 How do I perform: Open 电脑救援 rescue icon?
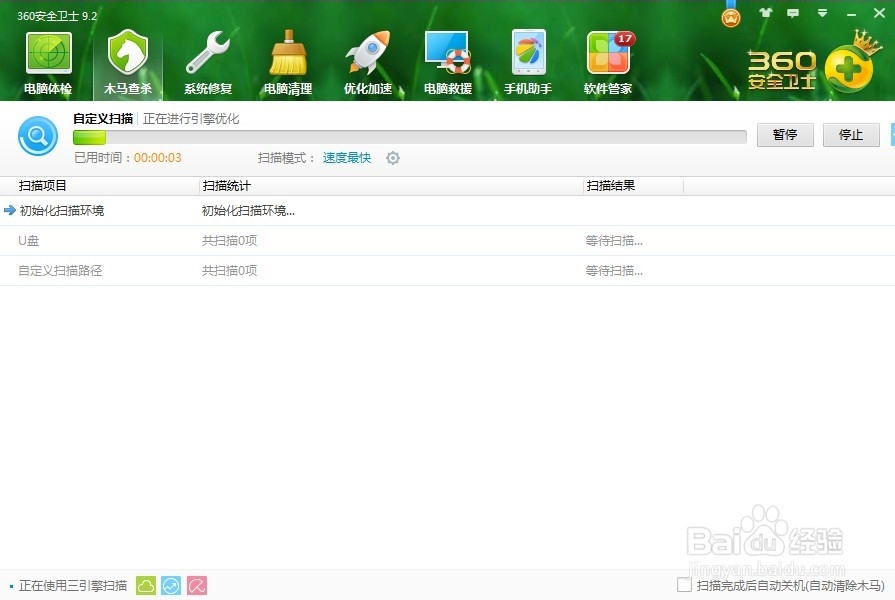[448, 63]
